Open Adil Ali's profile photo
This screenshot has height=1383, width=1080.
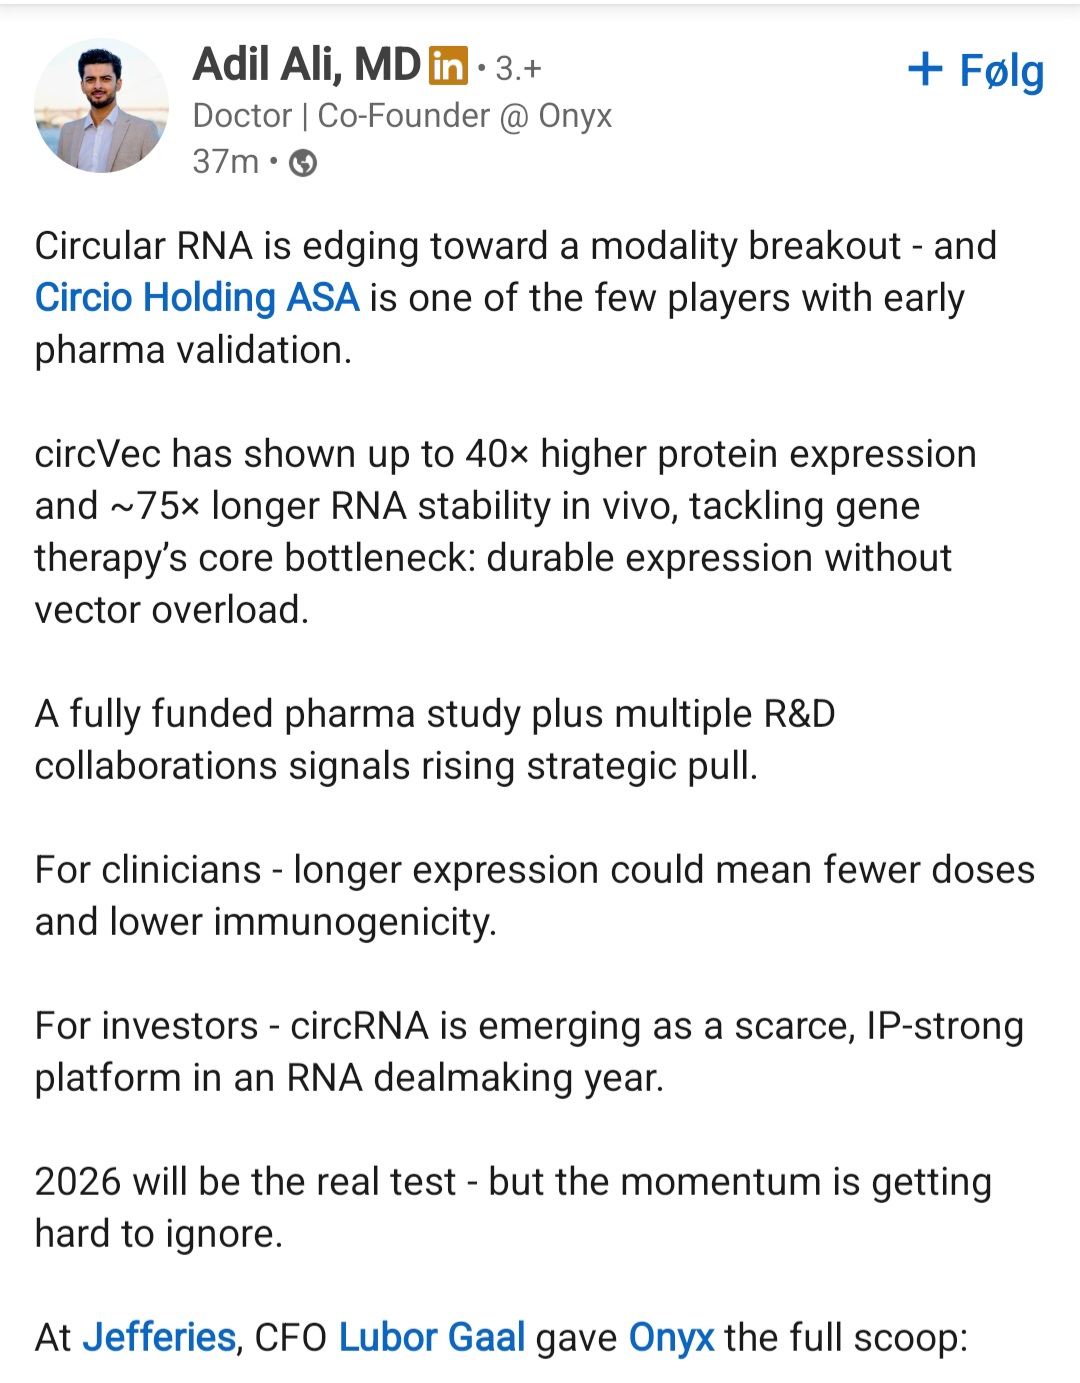101,106
